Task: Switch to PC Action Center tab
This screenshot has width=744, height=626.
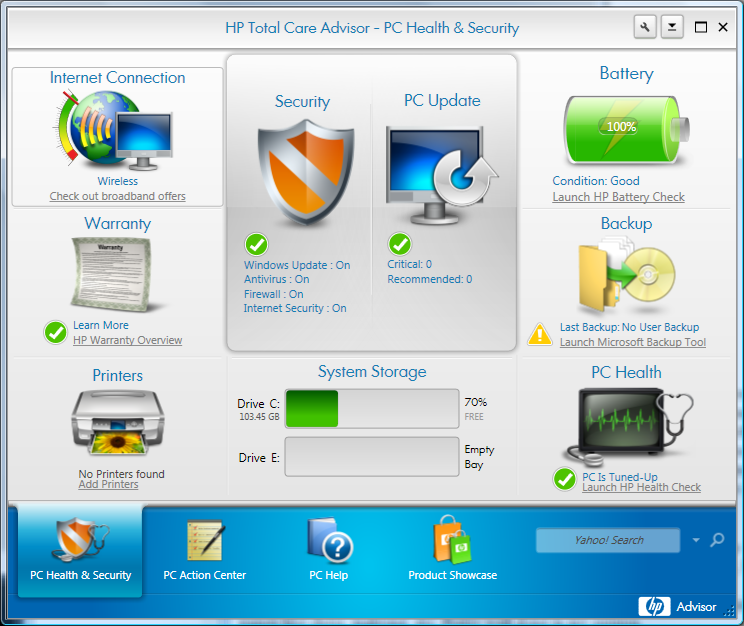Action: (x=205, y=550)
